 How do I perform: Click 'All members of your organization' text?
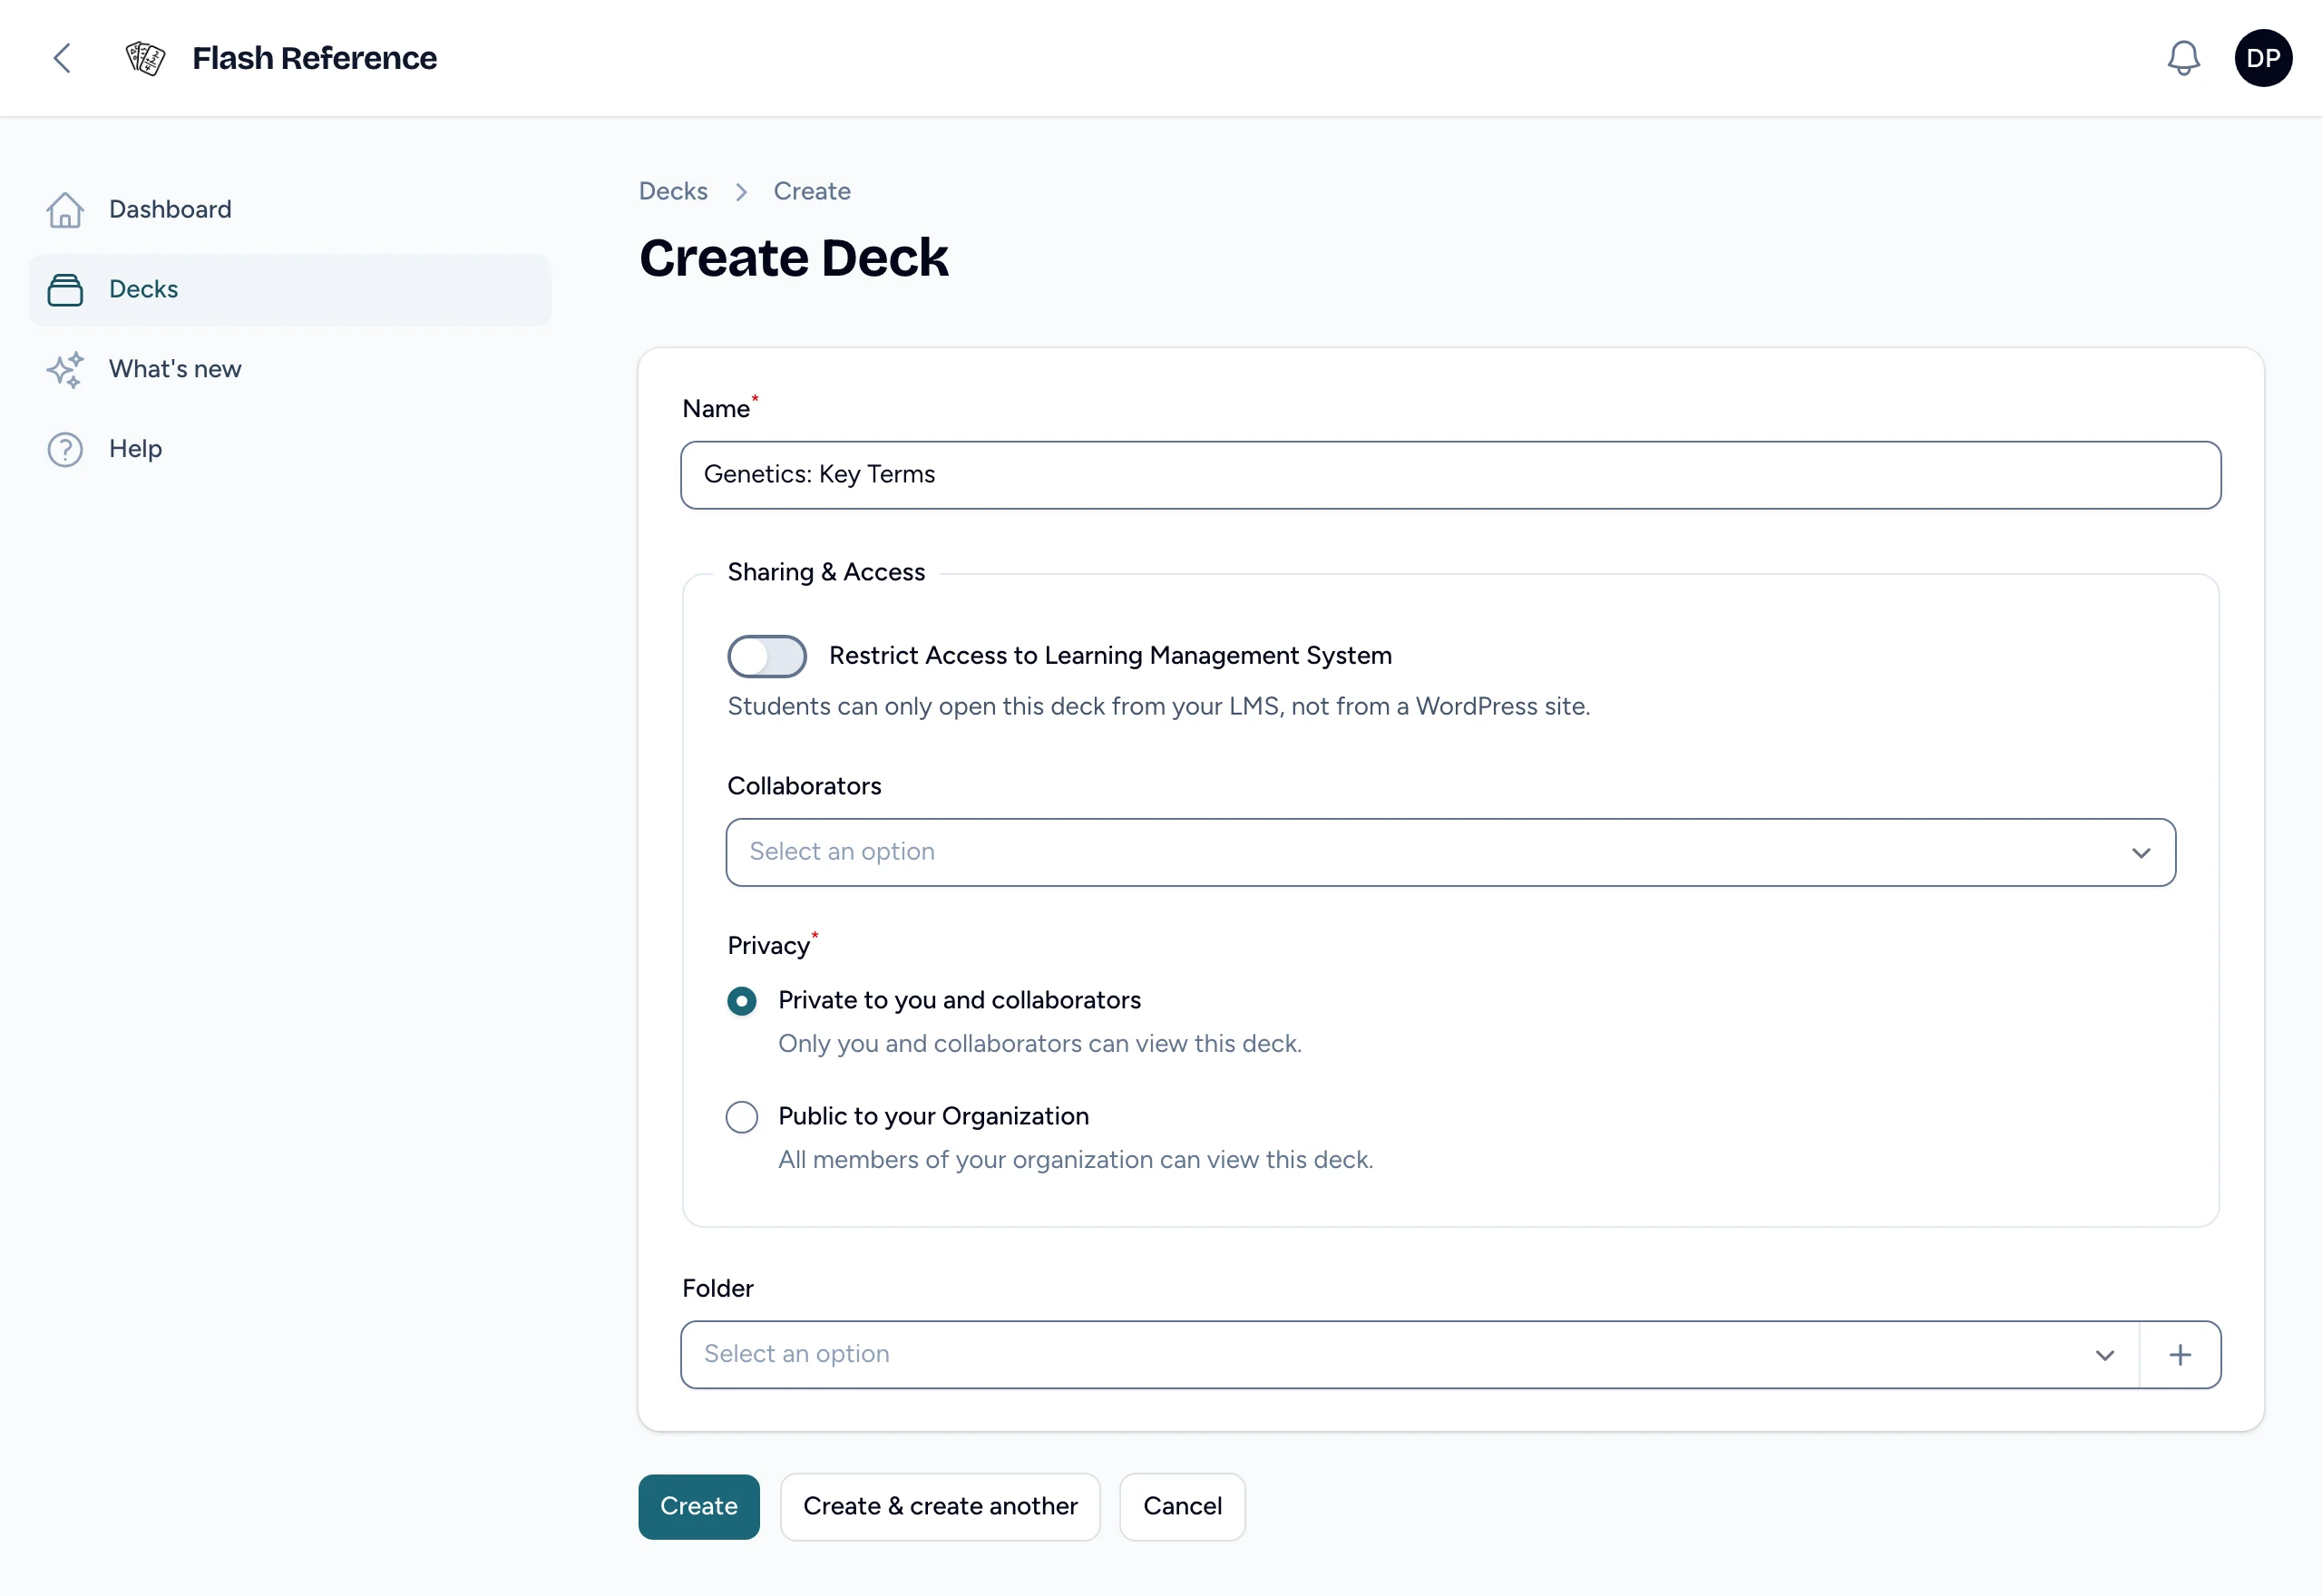[x=1076, y=1160]
